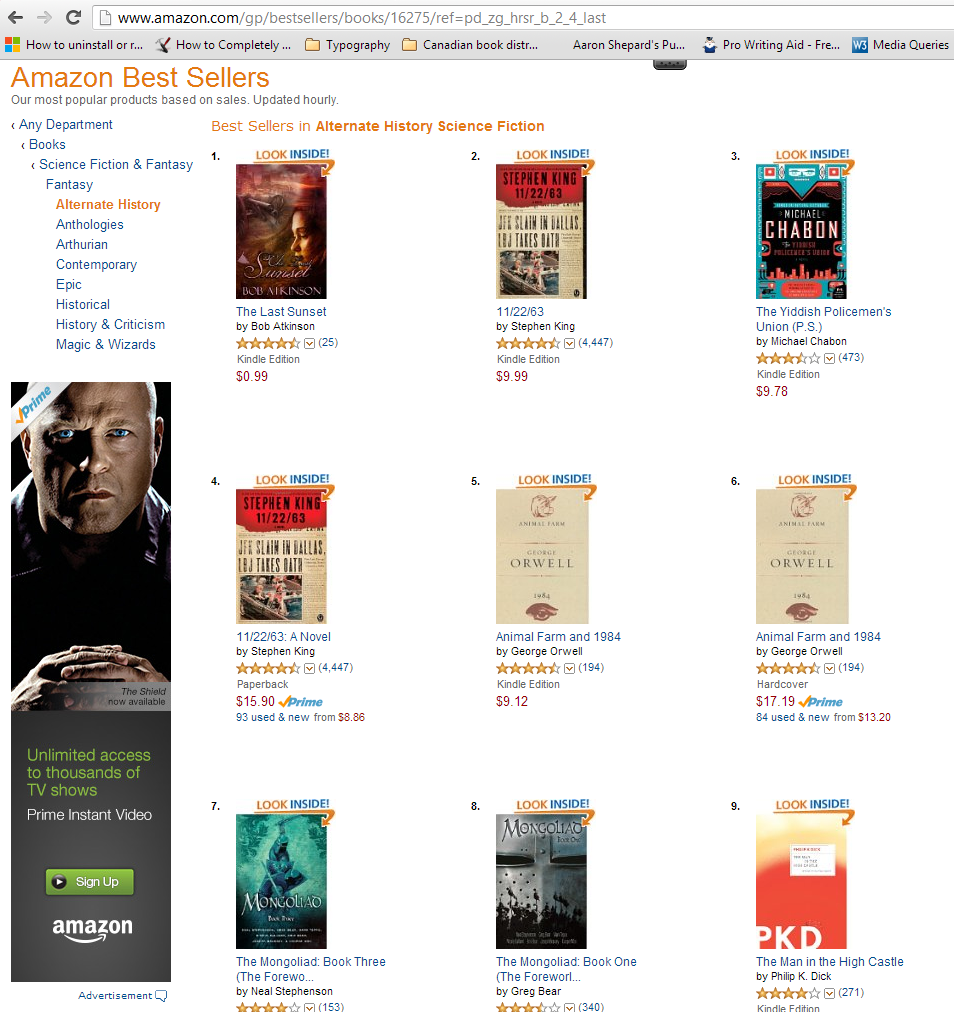Open The Last Sunset title link
The image size is (954, 1012).
[281, 312]
